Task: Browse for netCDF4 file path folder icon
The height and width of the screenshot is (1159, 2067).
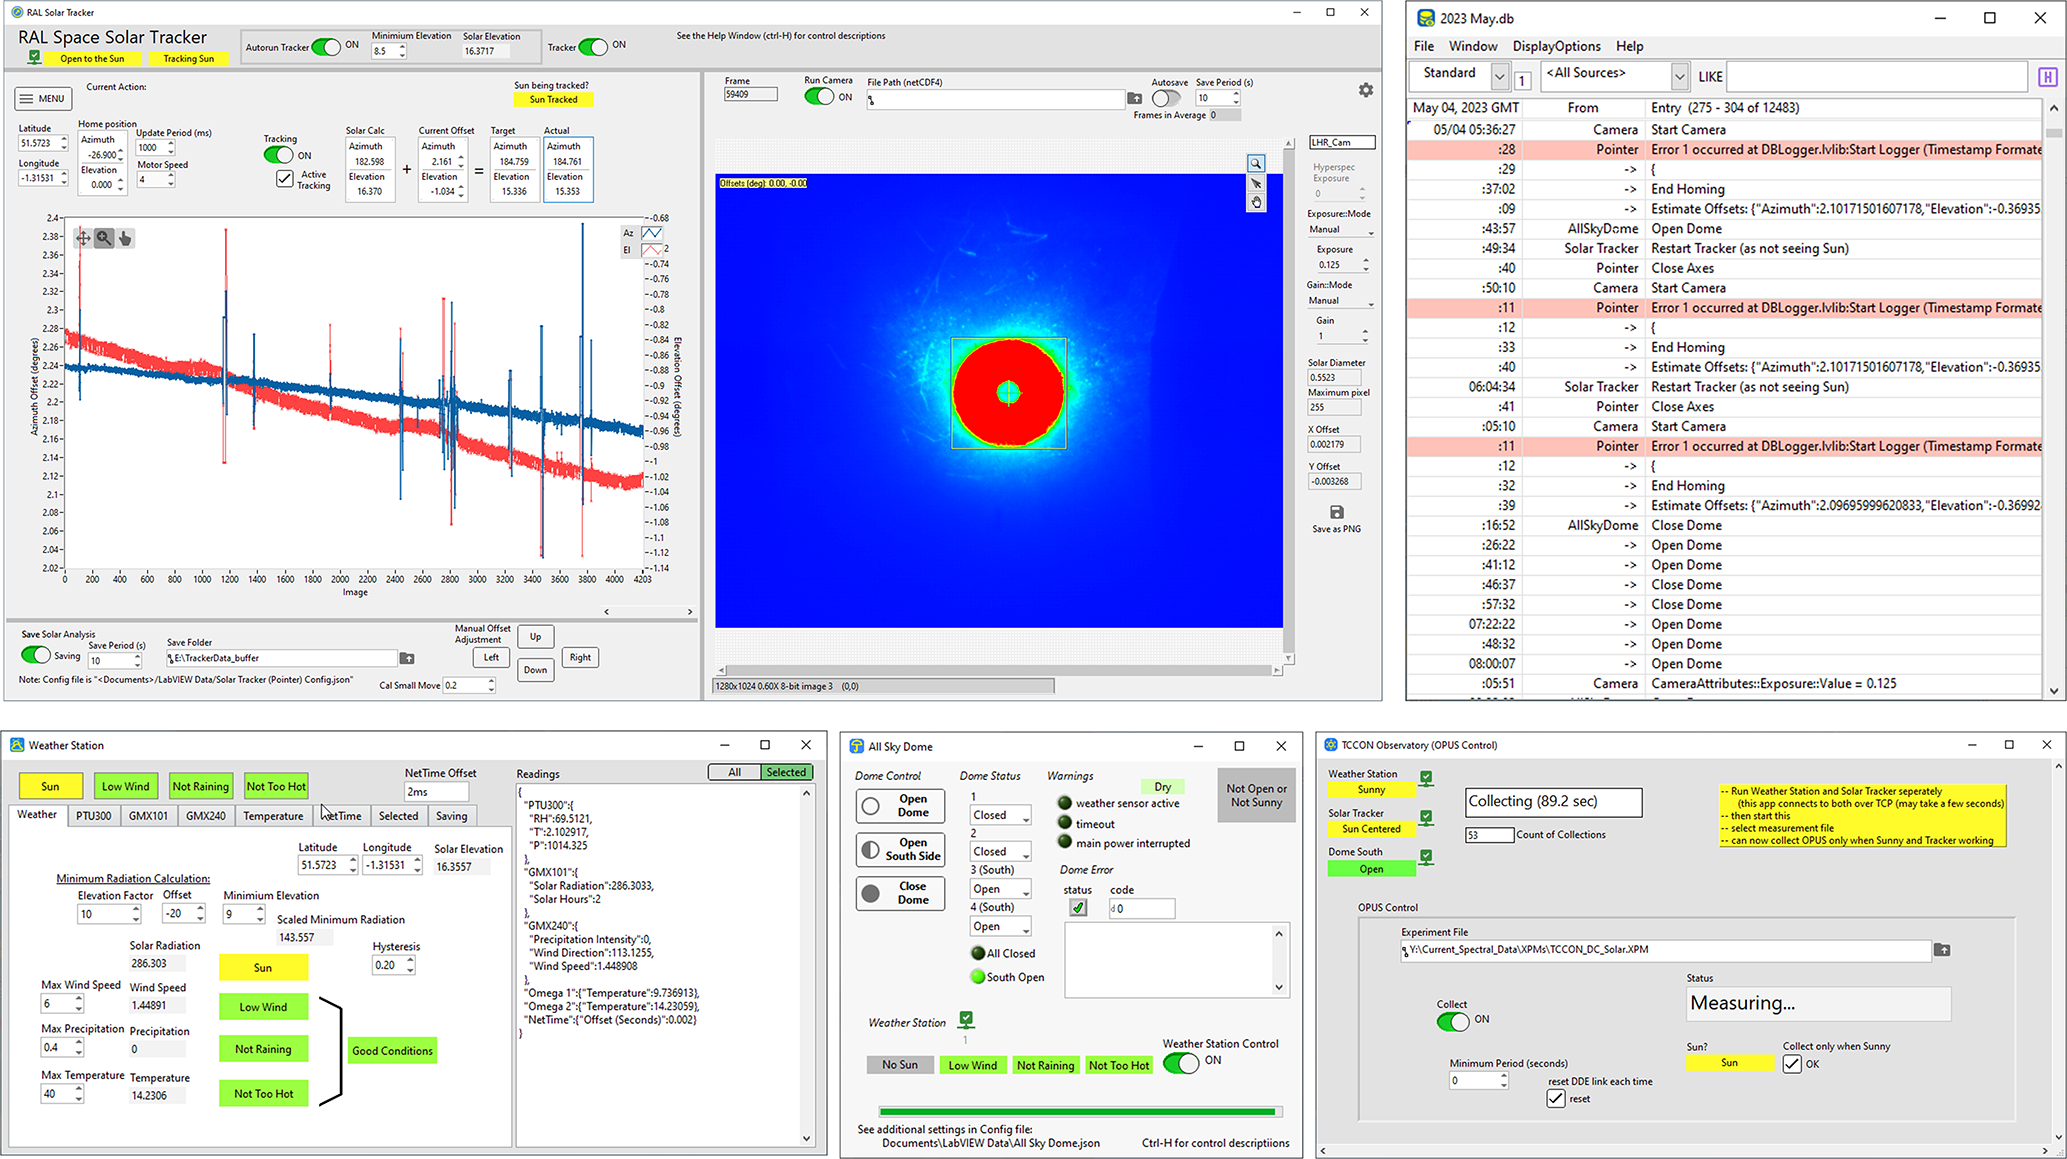Action: (1134, 99)
